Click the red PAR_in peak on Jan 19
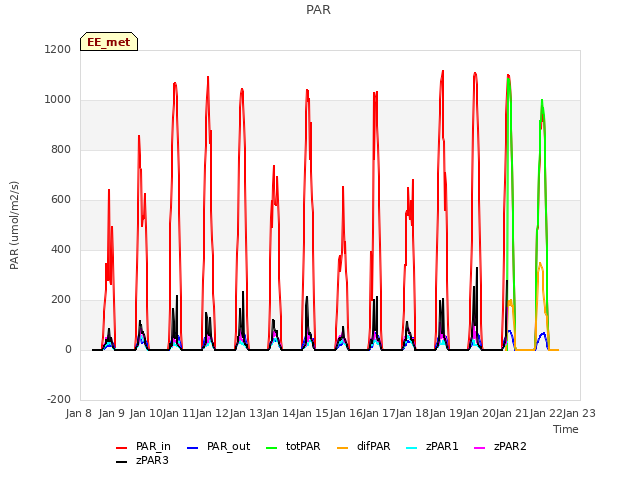640x480 pixels. (443, 71)
